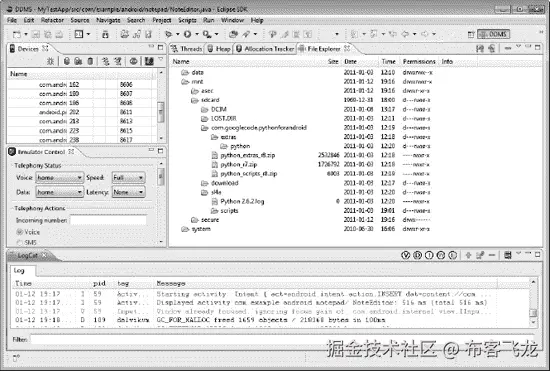Open dropdown arrow next to Debug icon
Screen dimensions: 550x371
coord(177,34)
